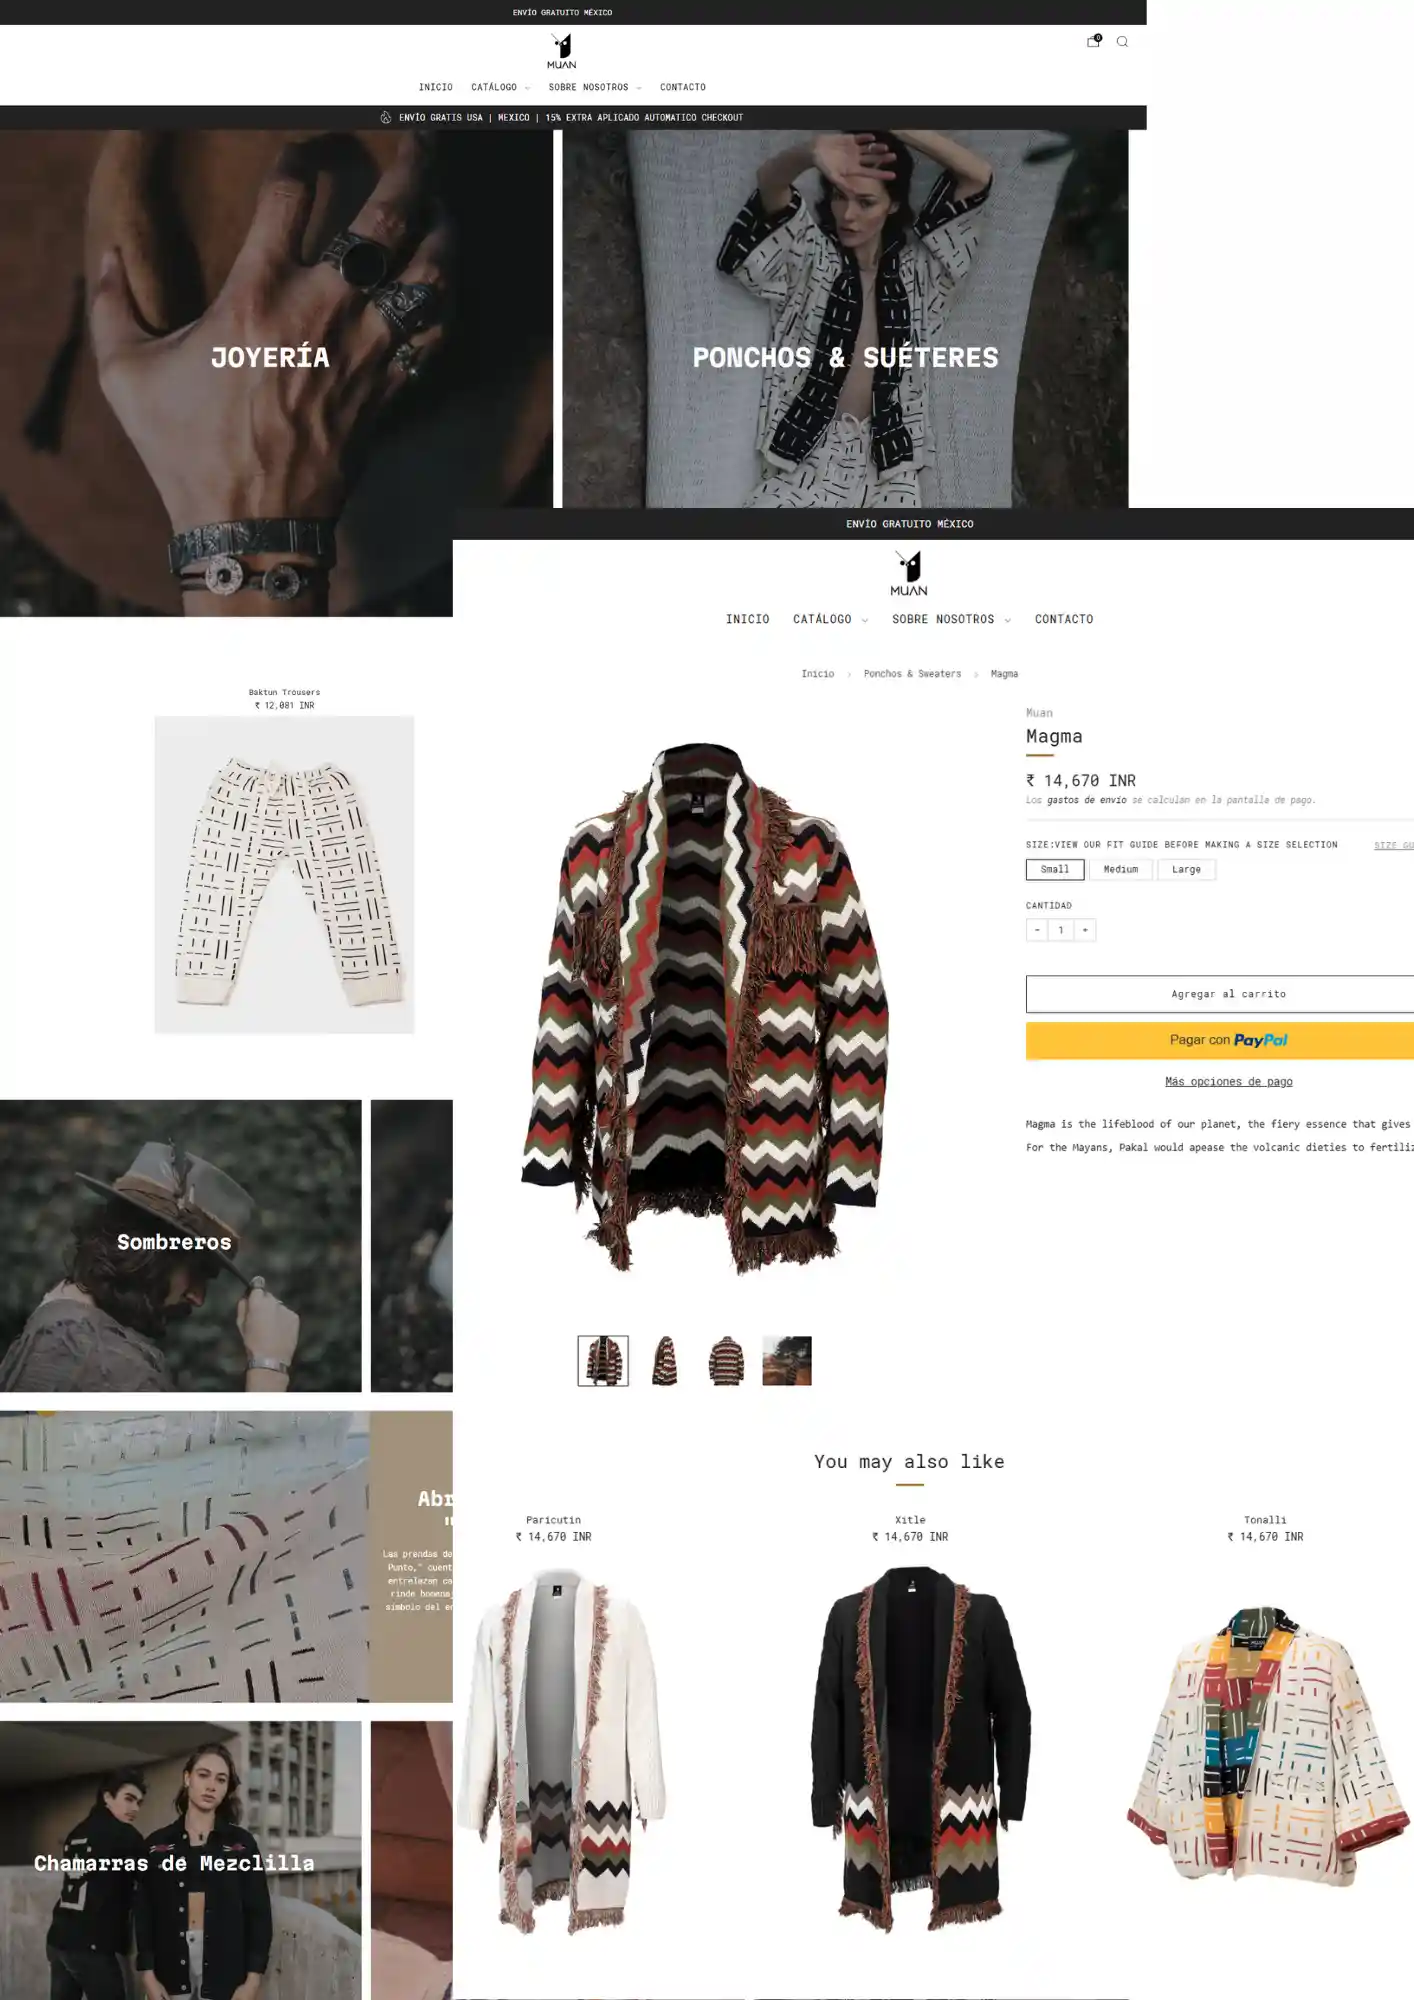
Task: Select the Small size option
Action: (x=1055, y=870)
